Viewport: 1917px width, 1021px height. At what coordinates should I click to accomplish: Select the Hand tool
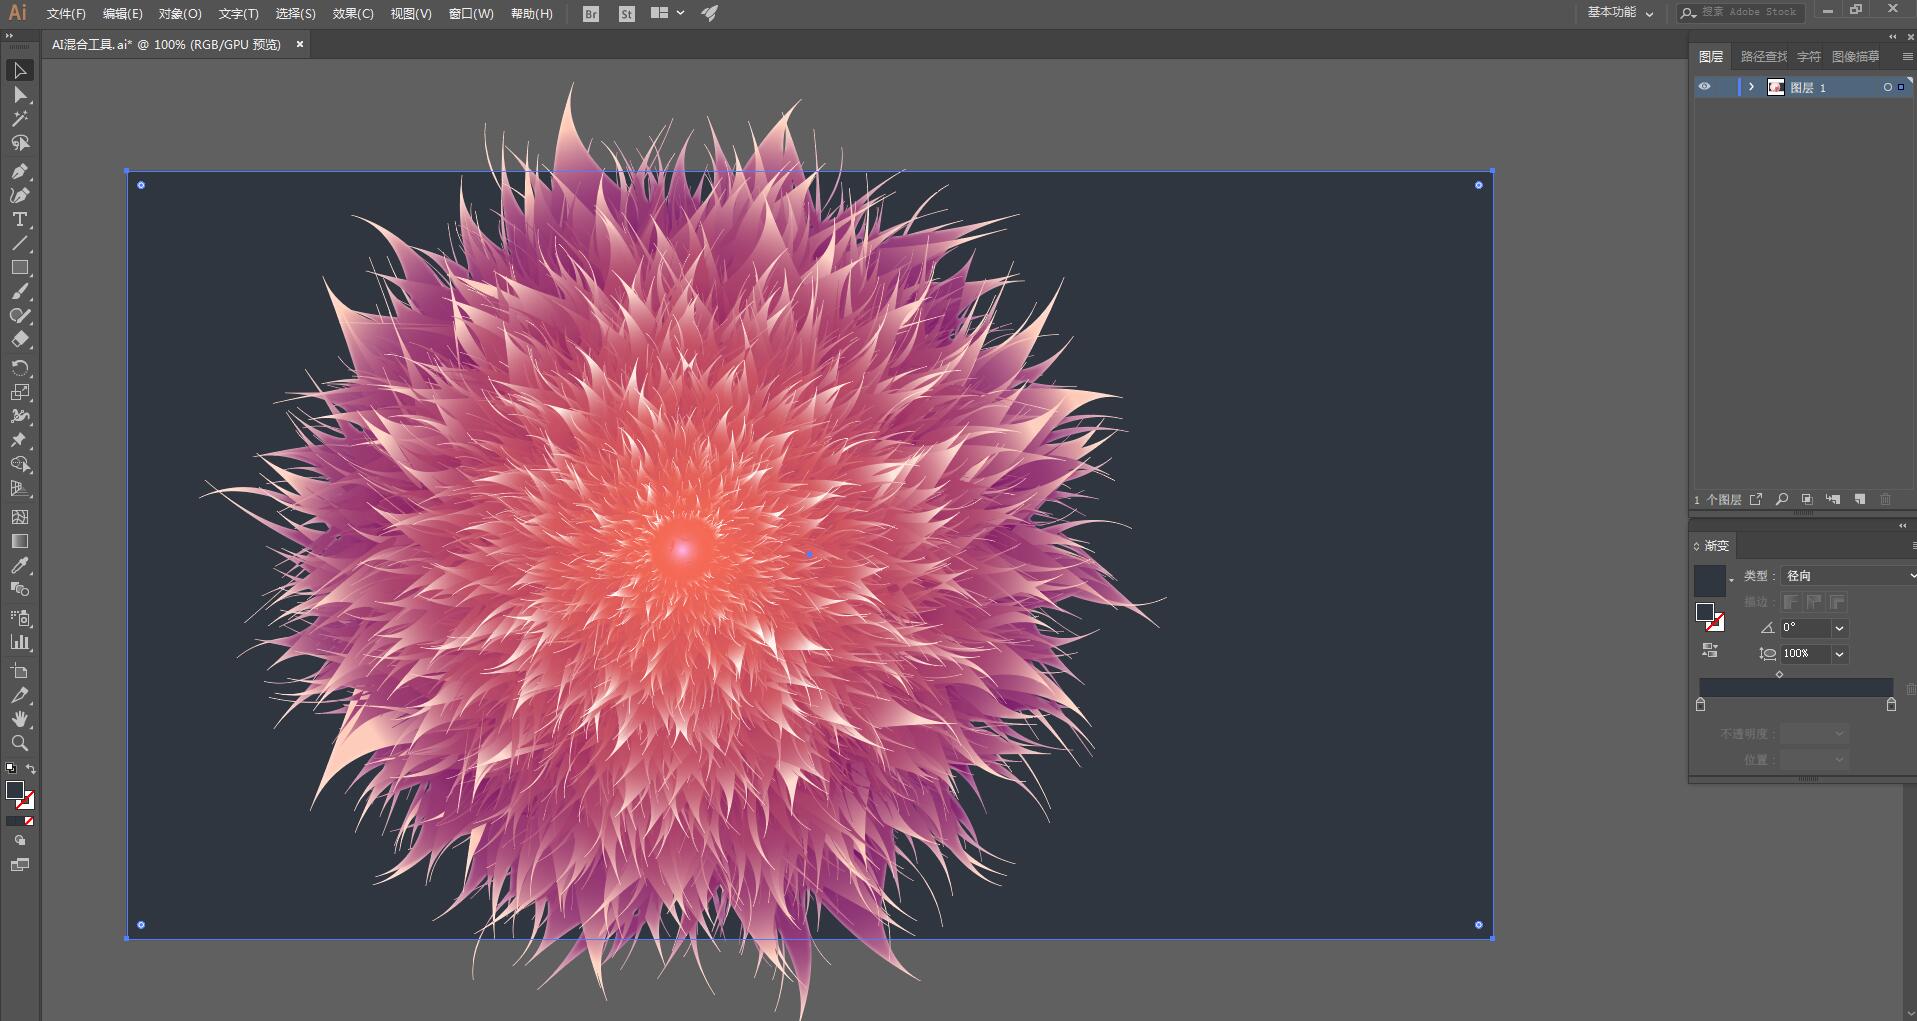[x=20, y=719]
